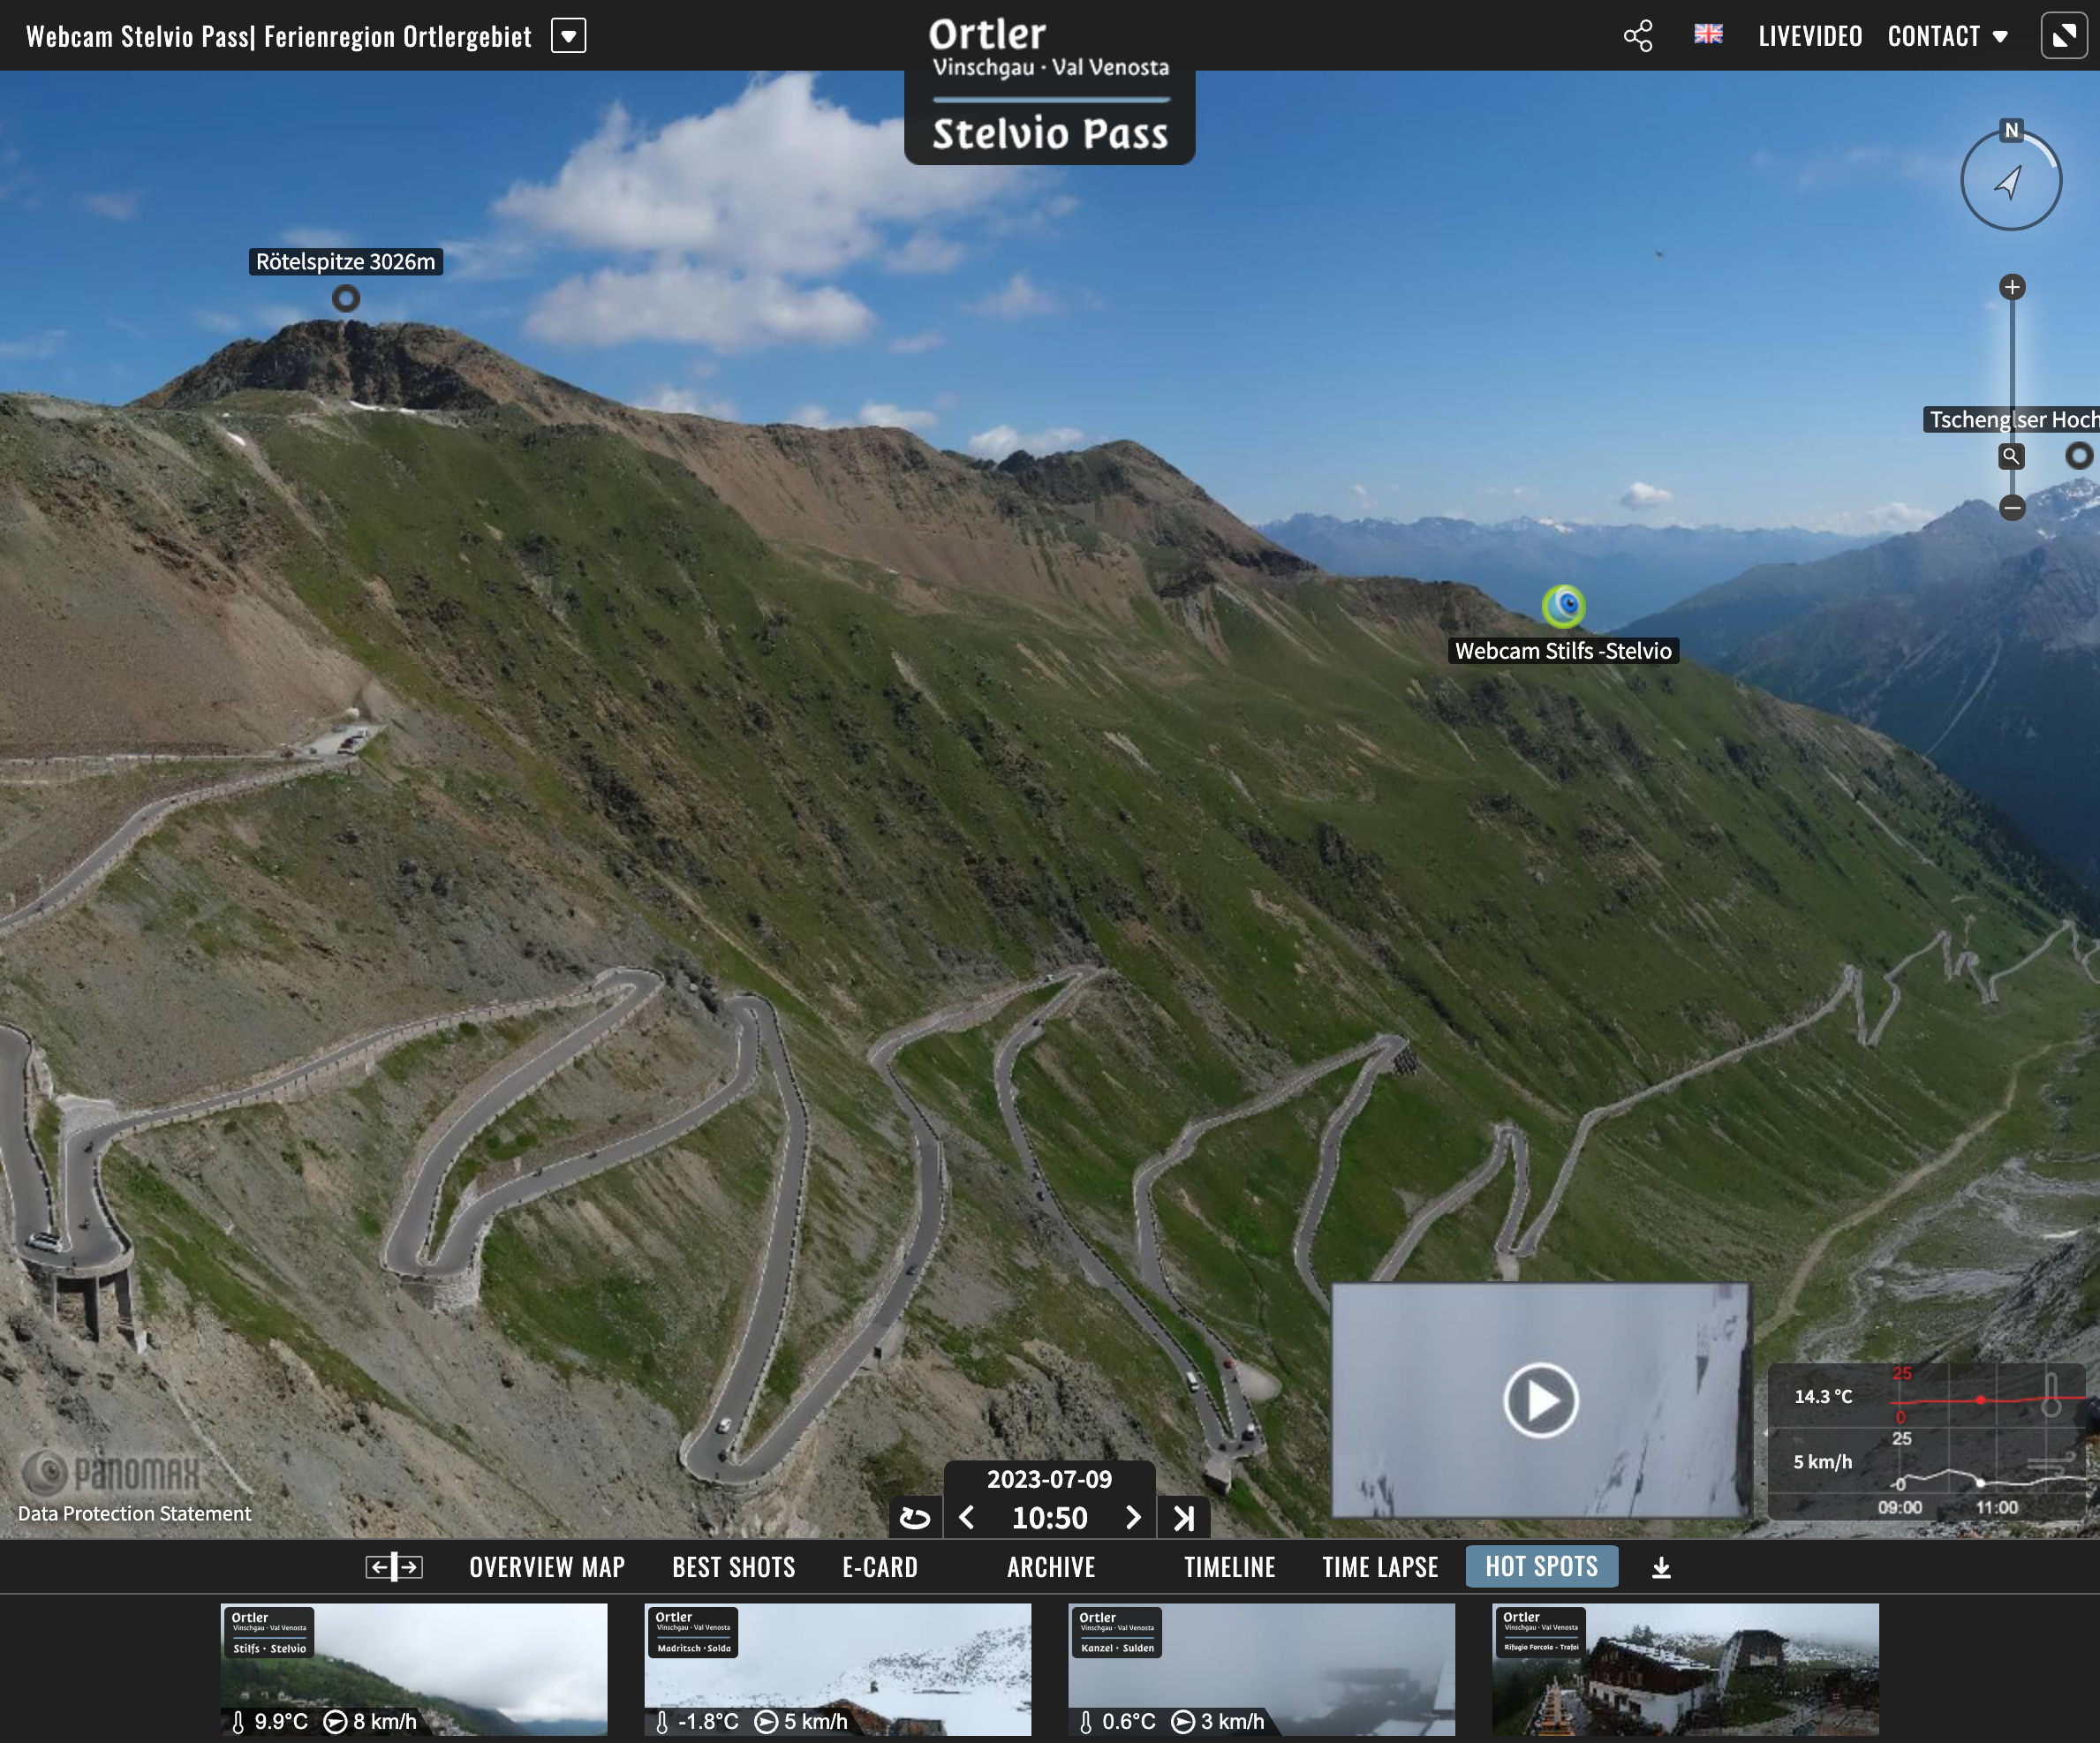2100x1743 pixels.
Task: Click the share icon in header
Action: [x=1637, y=36]
